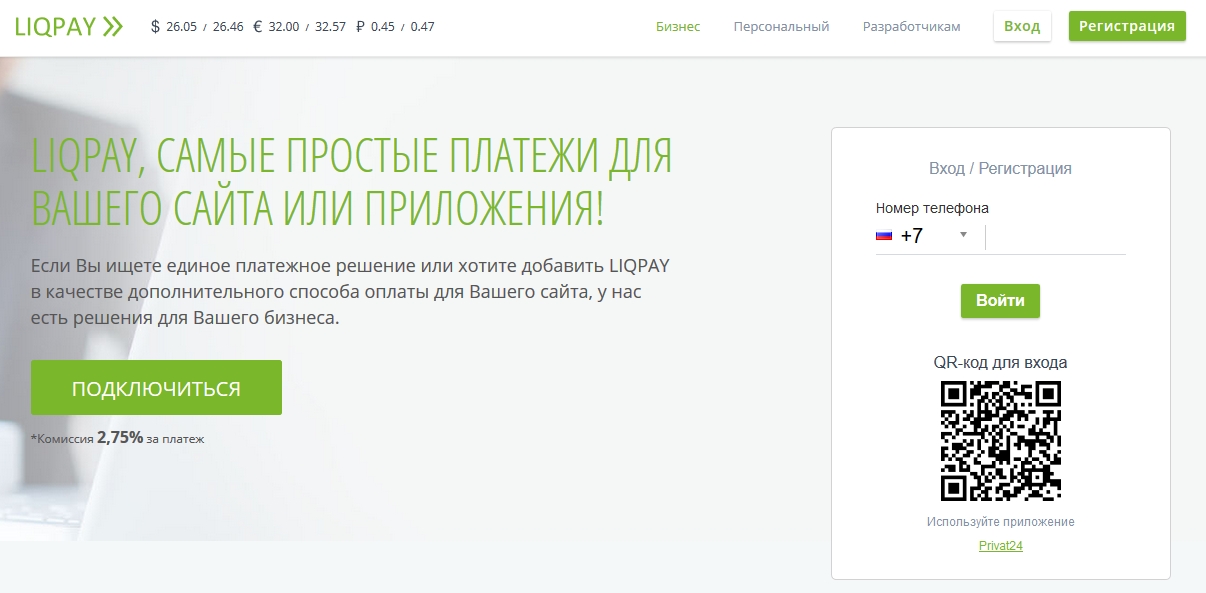
Task: Click the QR-код для входа label
Action: (x=1000, y=362)
